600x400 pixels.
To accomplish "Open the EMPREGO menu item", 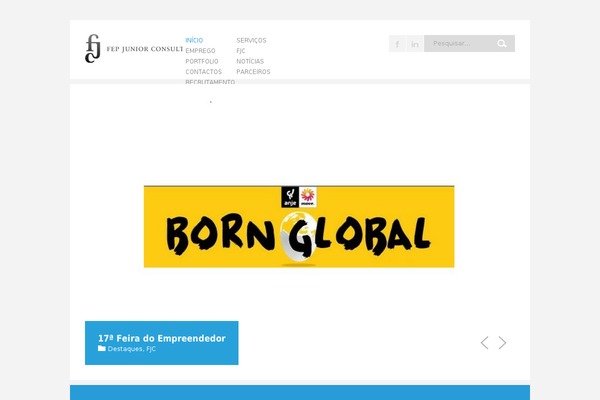I will 200,51.
